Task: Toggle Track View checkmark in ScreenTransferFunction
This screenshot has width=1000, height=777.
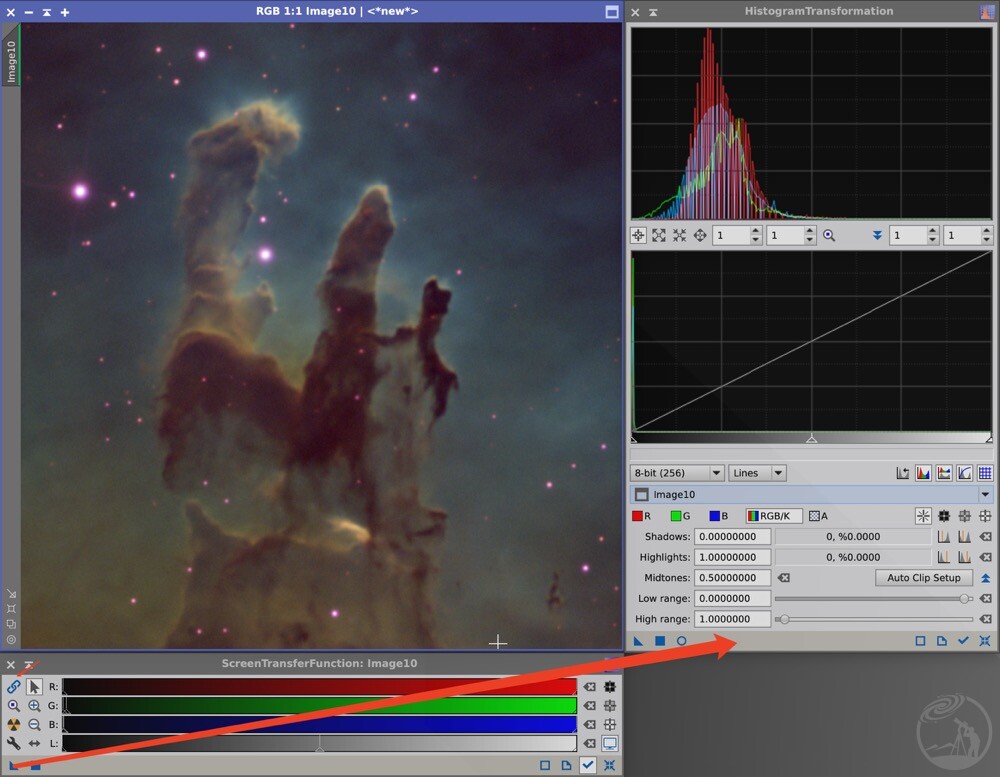Action: coord(588,765)
